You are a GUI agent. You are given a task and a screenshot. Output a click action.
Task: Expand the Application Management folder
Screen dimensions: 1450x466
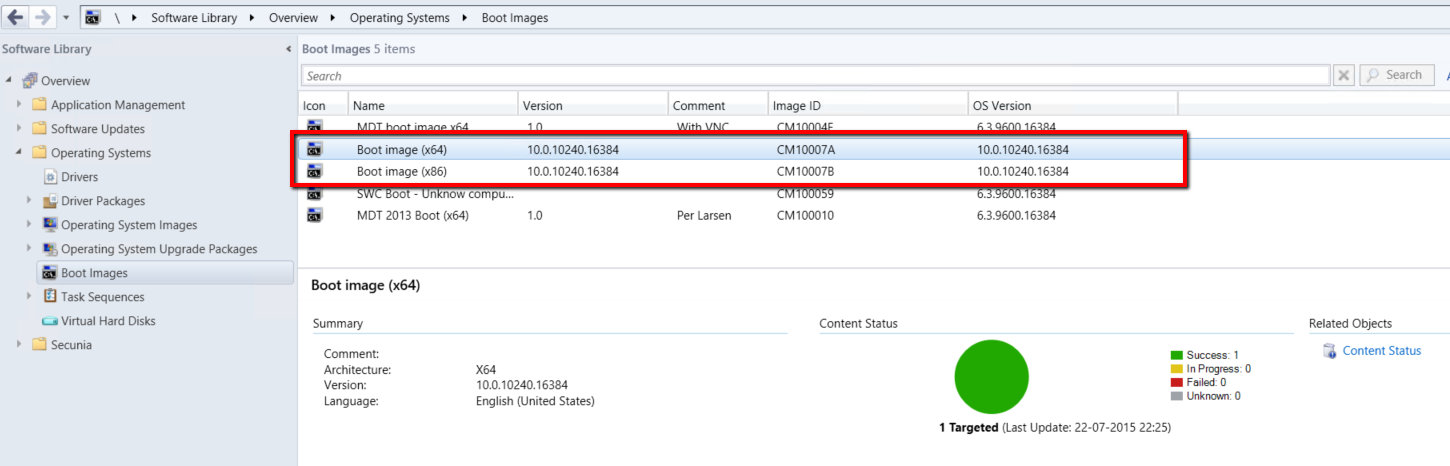(x=19, y=105)
